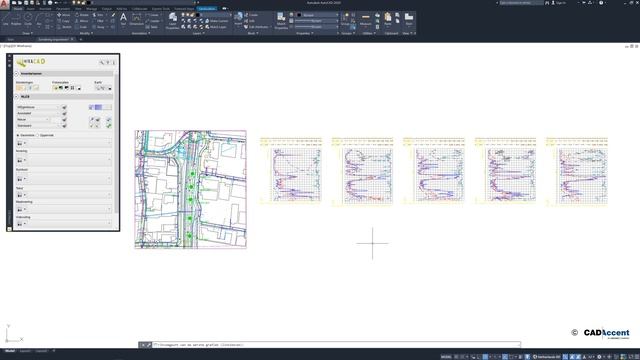Activate the Scale command
Image resolution: width=640 pixels, height=360 pixels.
point(81,27)
